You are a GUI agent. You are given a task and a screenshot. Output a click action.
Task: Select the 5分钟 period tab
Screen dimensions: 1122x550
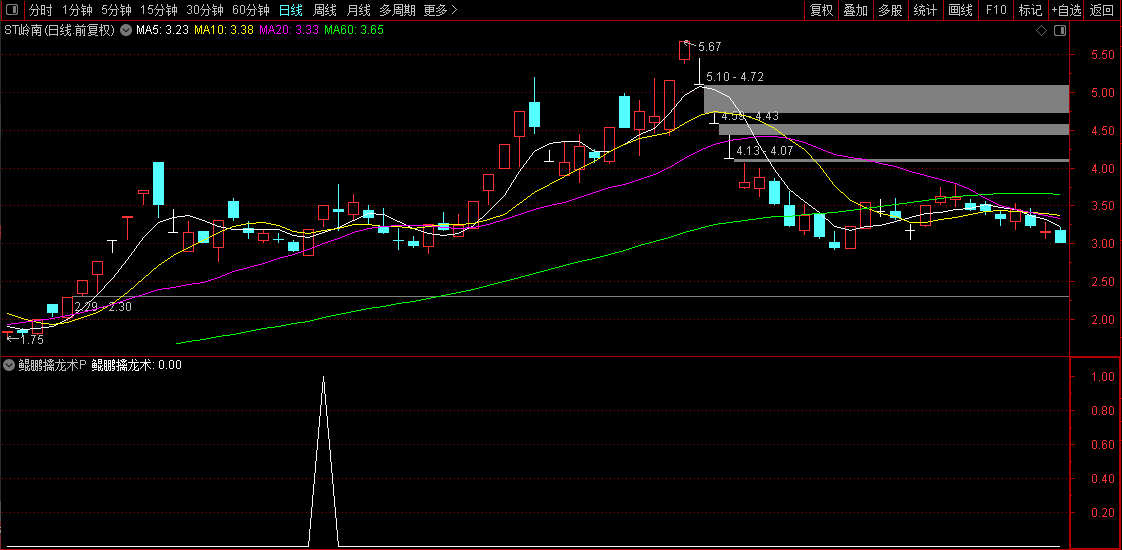click(116, 10)
